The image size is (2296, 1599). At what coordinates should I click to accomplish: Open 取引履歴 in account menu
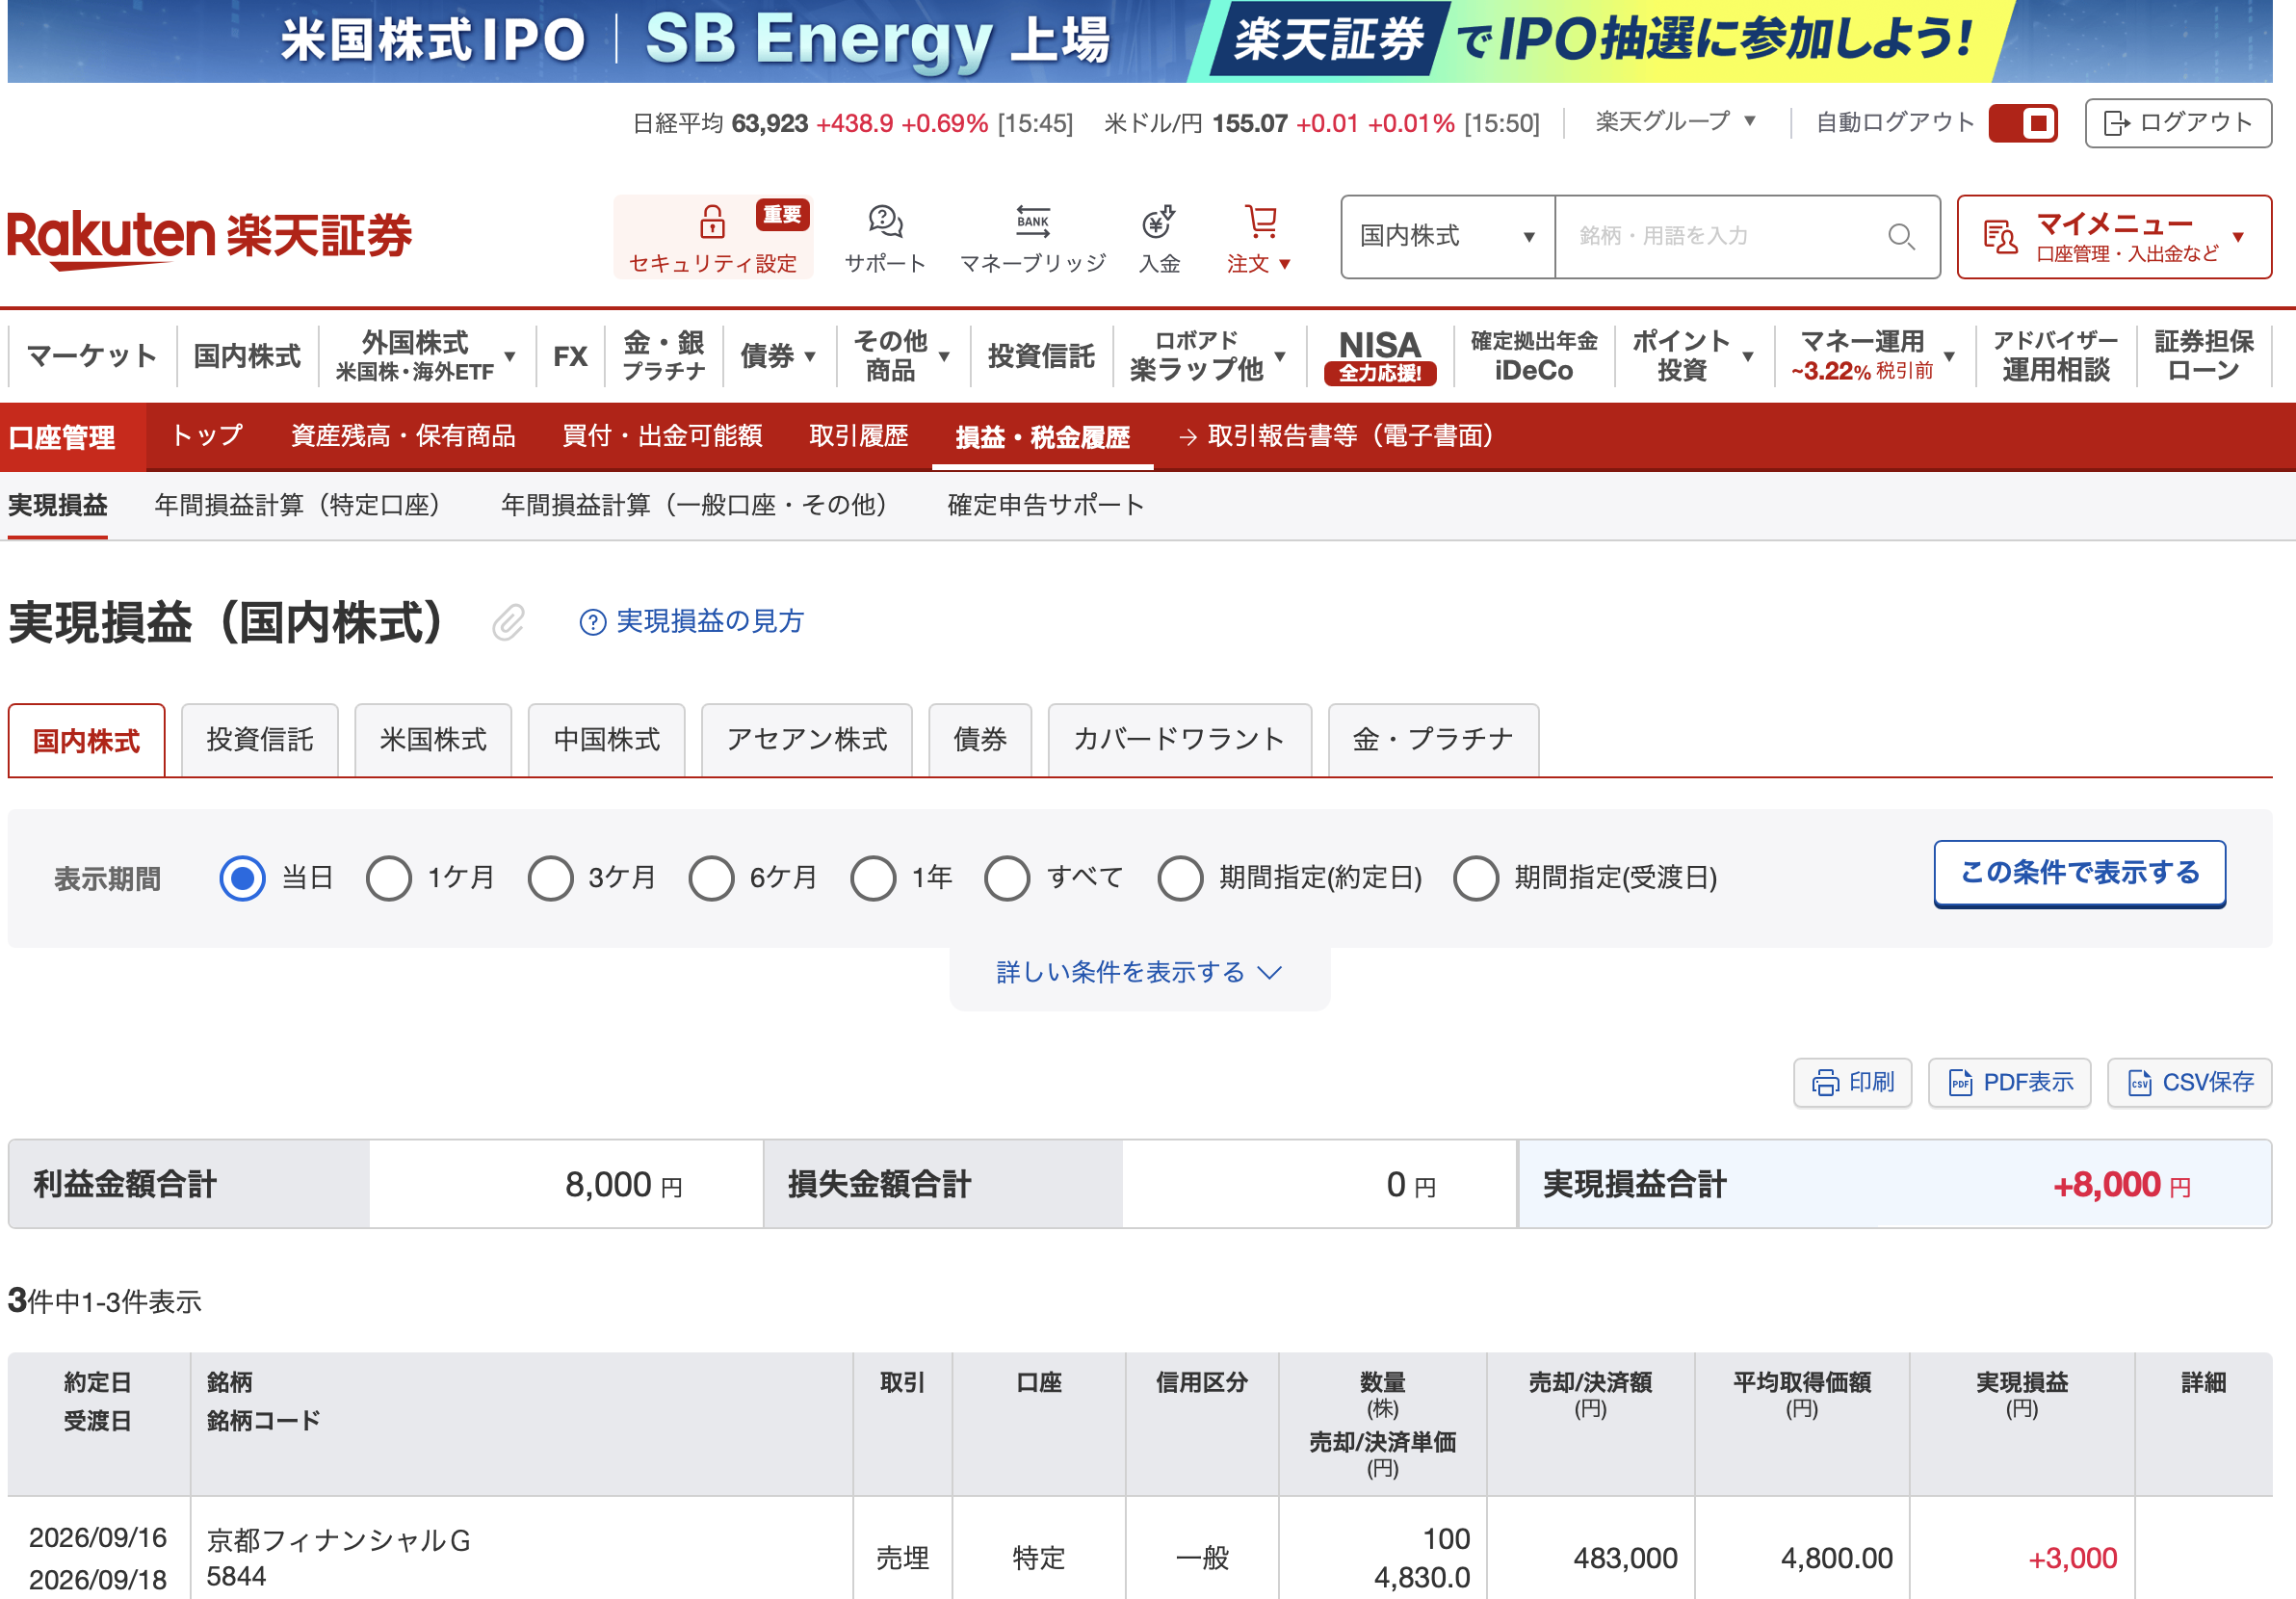858,436
